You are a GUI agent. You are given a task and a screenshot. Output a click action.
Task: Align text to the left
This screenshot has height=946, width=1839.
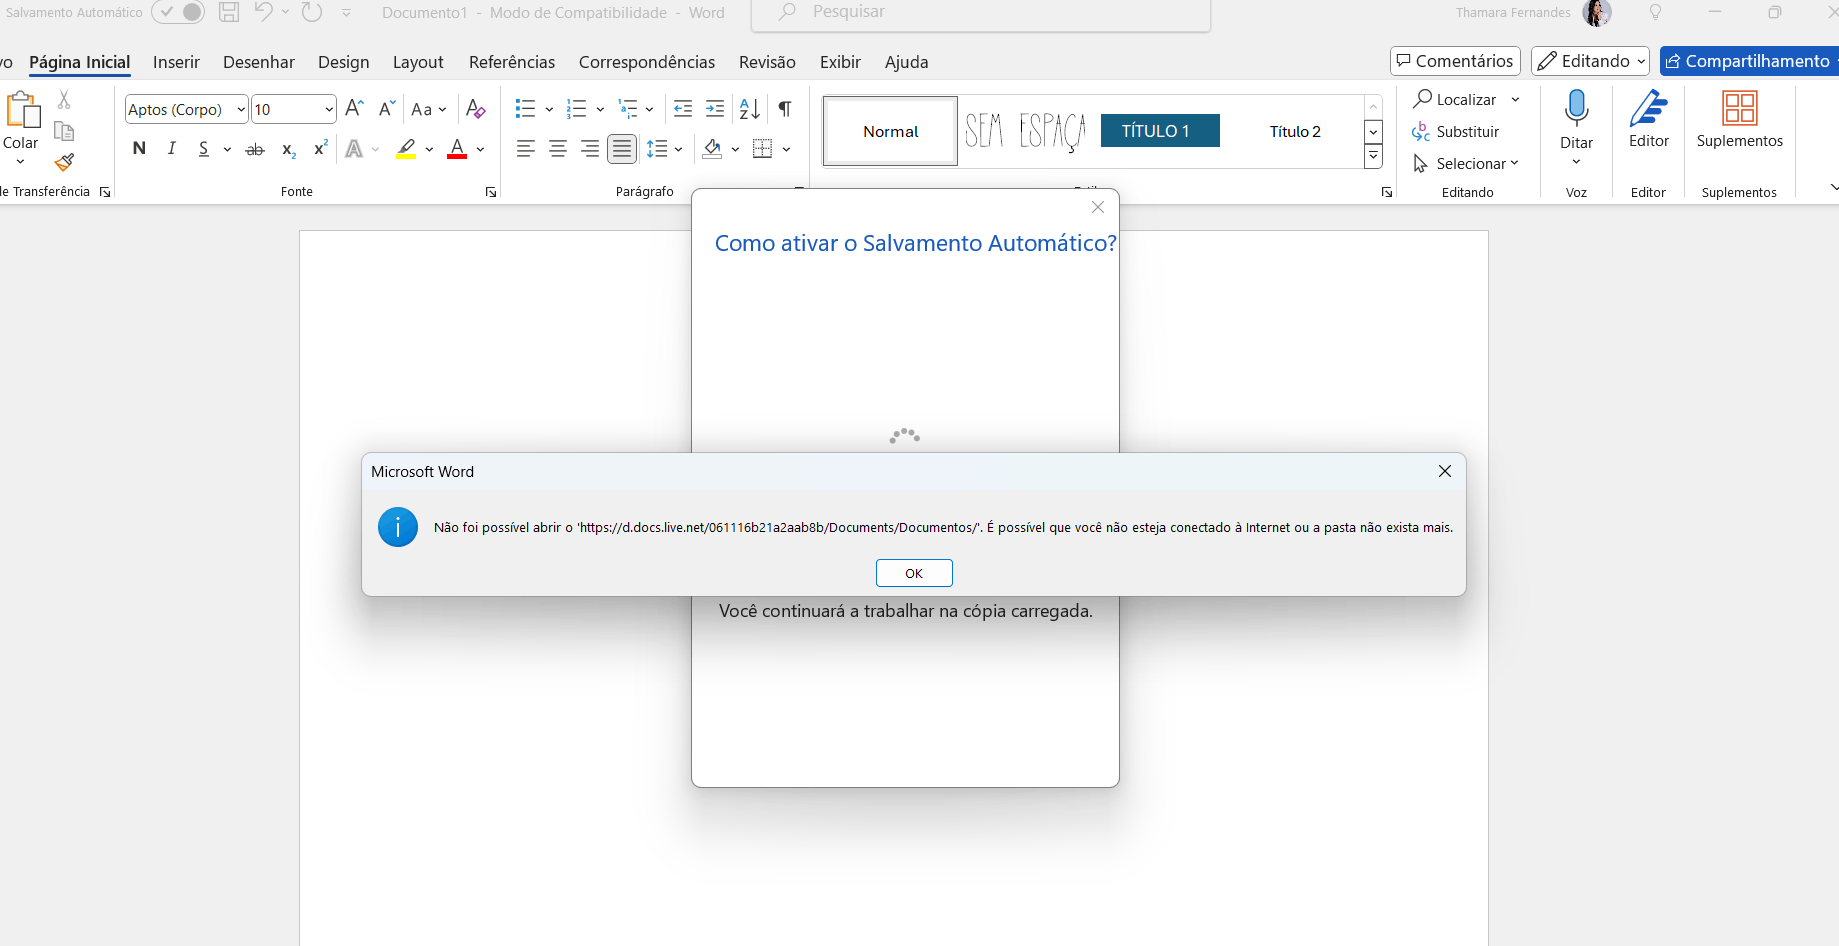tap(525, 149)
